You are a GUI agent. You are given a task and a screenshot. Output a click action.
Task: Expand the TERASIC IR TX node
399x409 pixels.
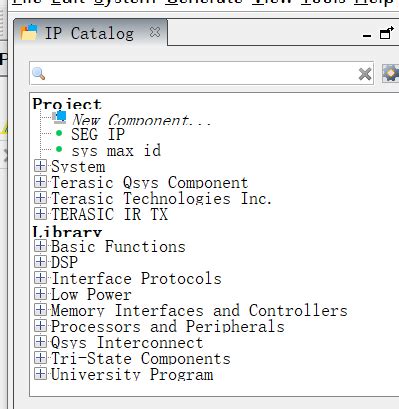40,214
